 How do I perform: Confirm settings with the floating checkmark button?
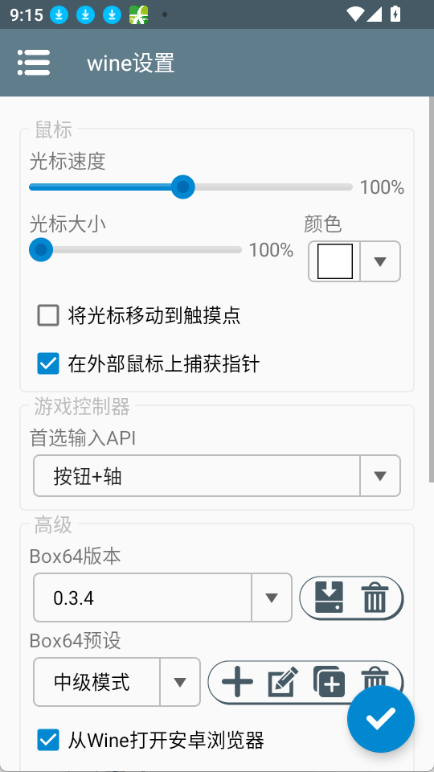coord(380,719)
